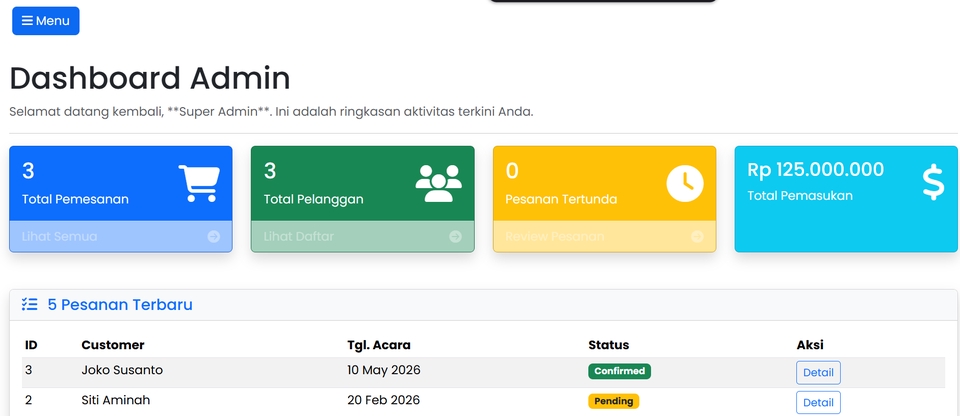960x416 pixels.
Task: Click the Pending status badge
Action: pyautogui.click(x=613, y=401)
